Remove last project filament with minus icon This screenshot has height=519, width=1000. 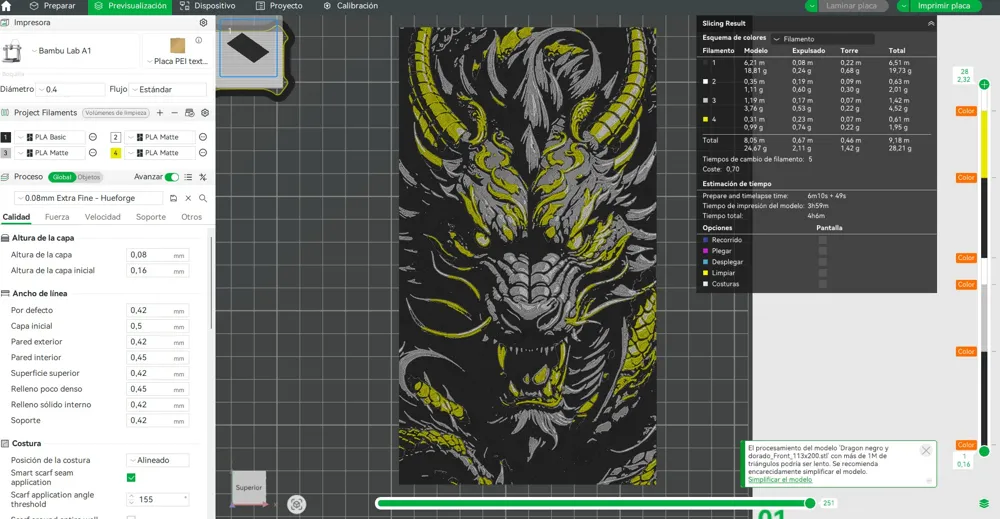(x=174, y=113)
